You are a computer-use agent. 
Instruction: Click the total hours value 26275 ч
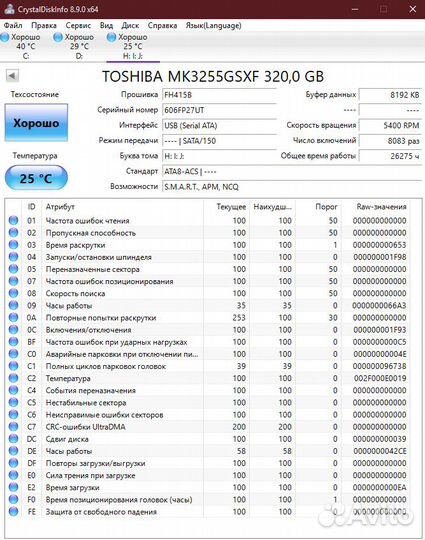point(390,156)
